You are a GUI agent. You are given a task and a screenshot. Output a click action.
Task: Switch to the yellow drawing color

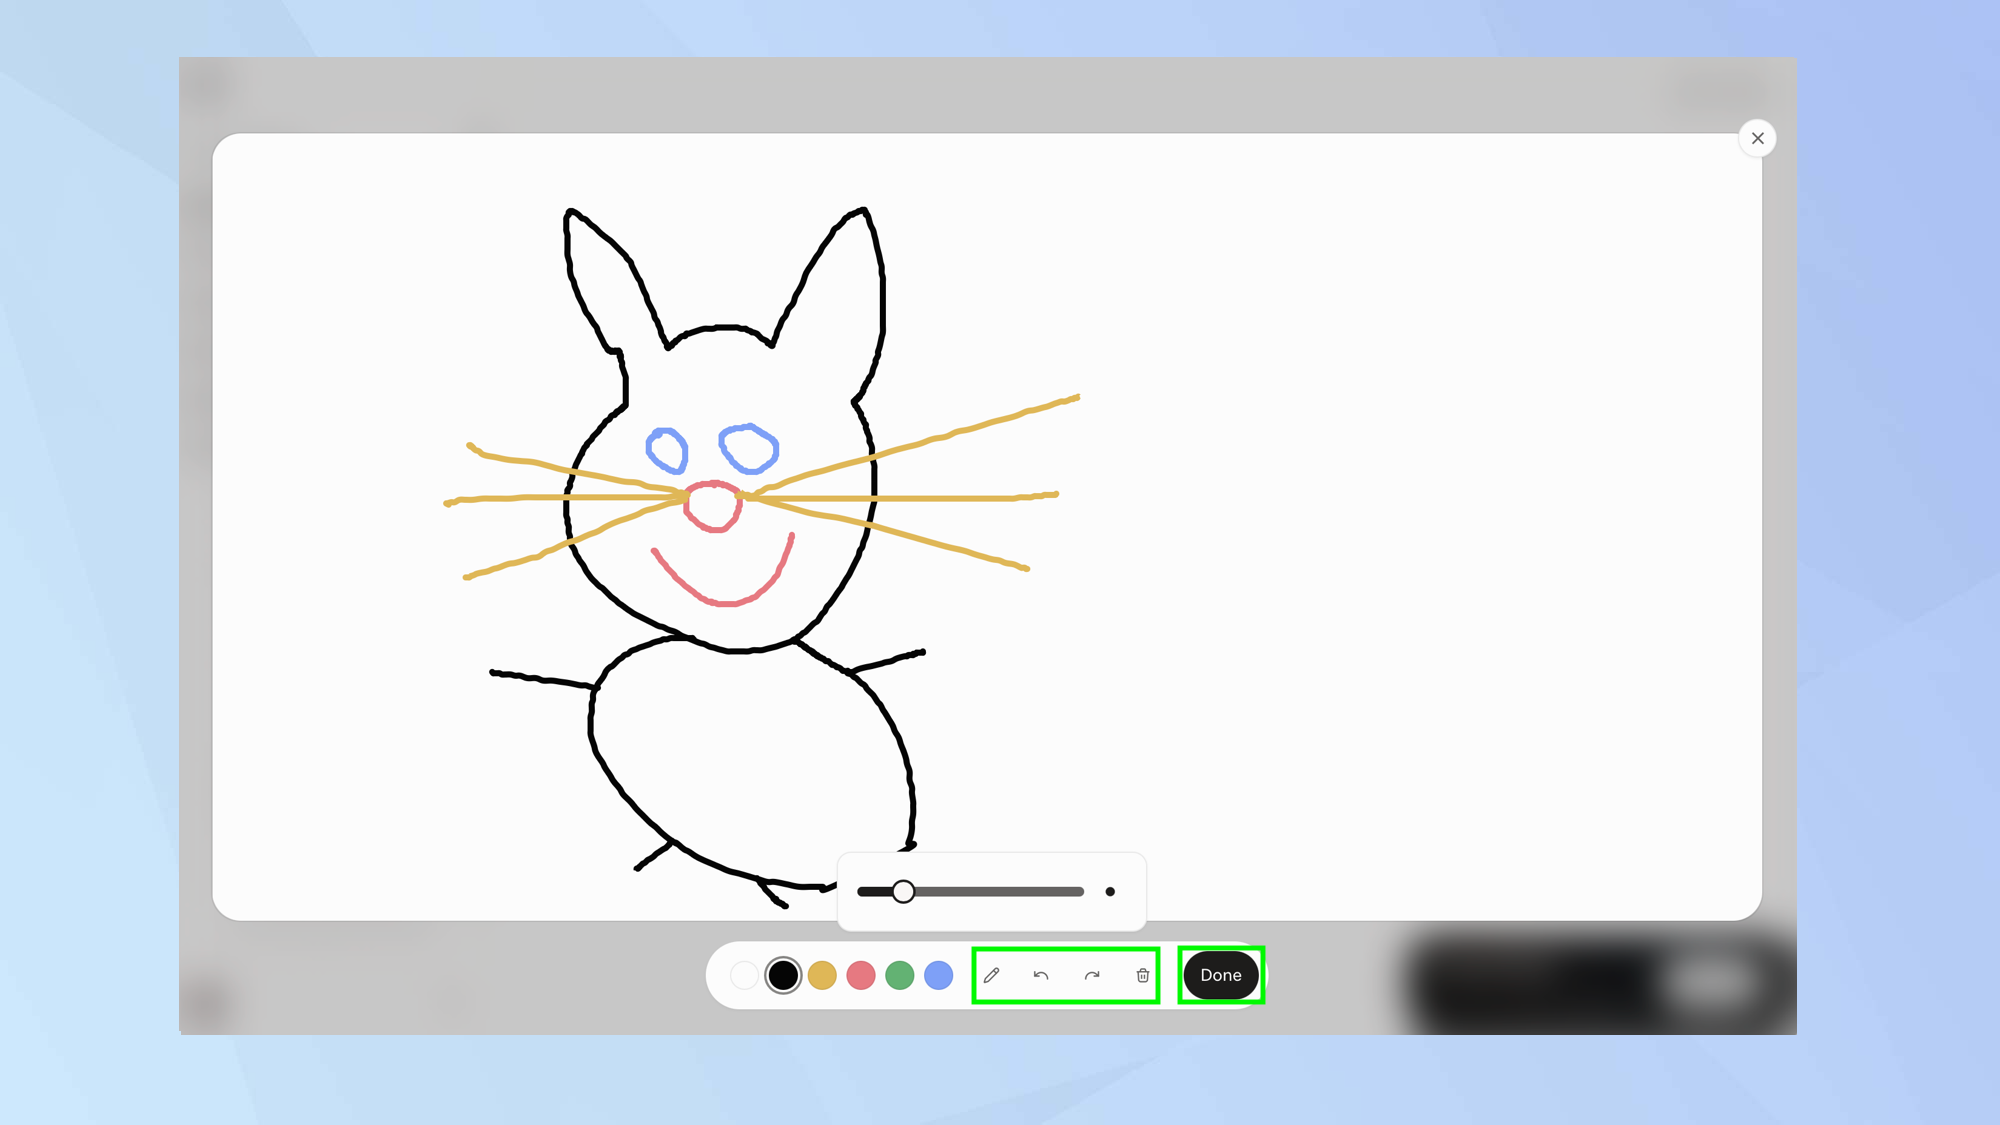822,975
